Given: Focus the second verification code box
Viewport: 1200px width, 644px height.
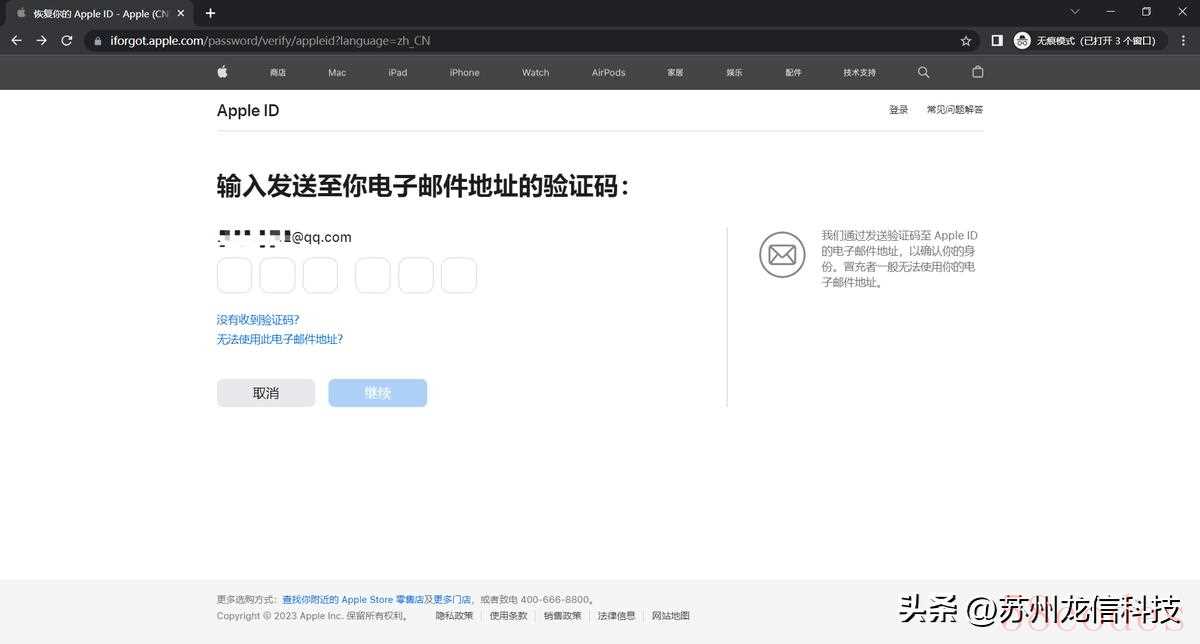Looking at the screenshot, I should (x=278, y=275).
